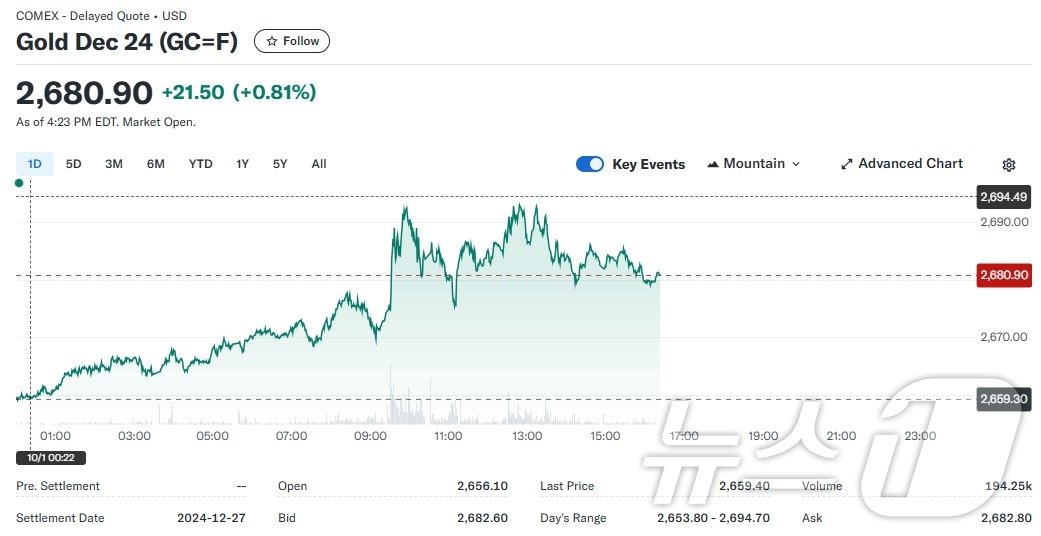Click the 2,694.49 day high price label

(x=1003, y=197)
